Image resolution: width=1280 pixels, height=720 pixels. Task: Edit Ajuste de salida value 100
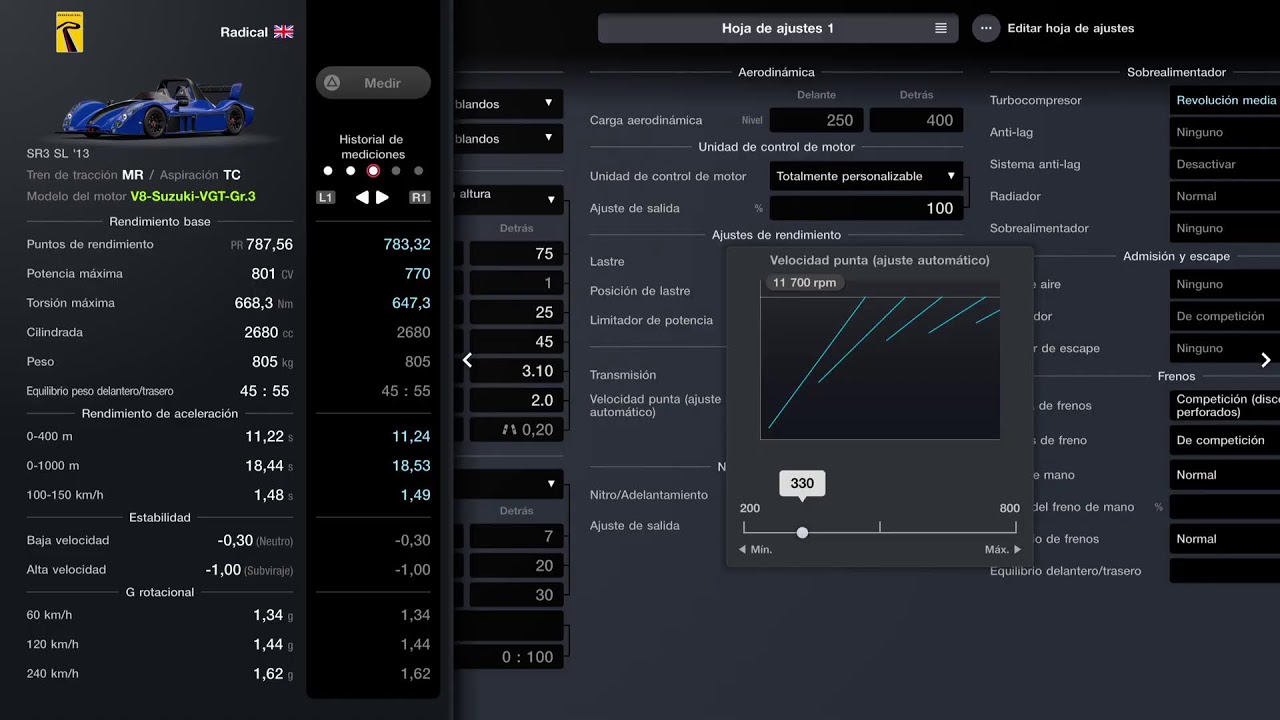(x=866, y=208)
